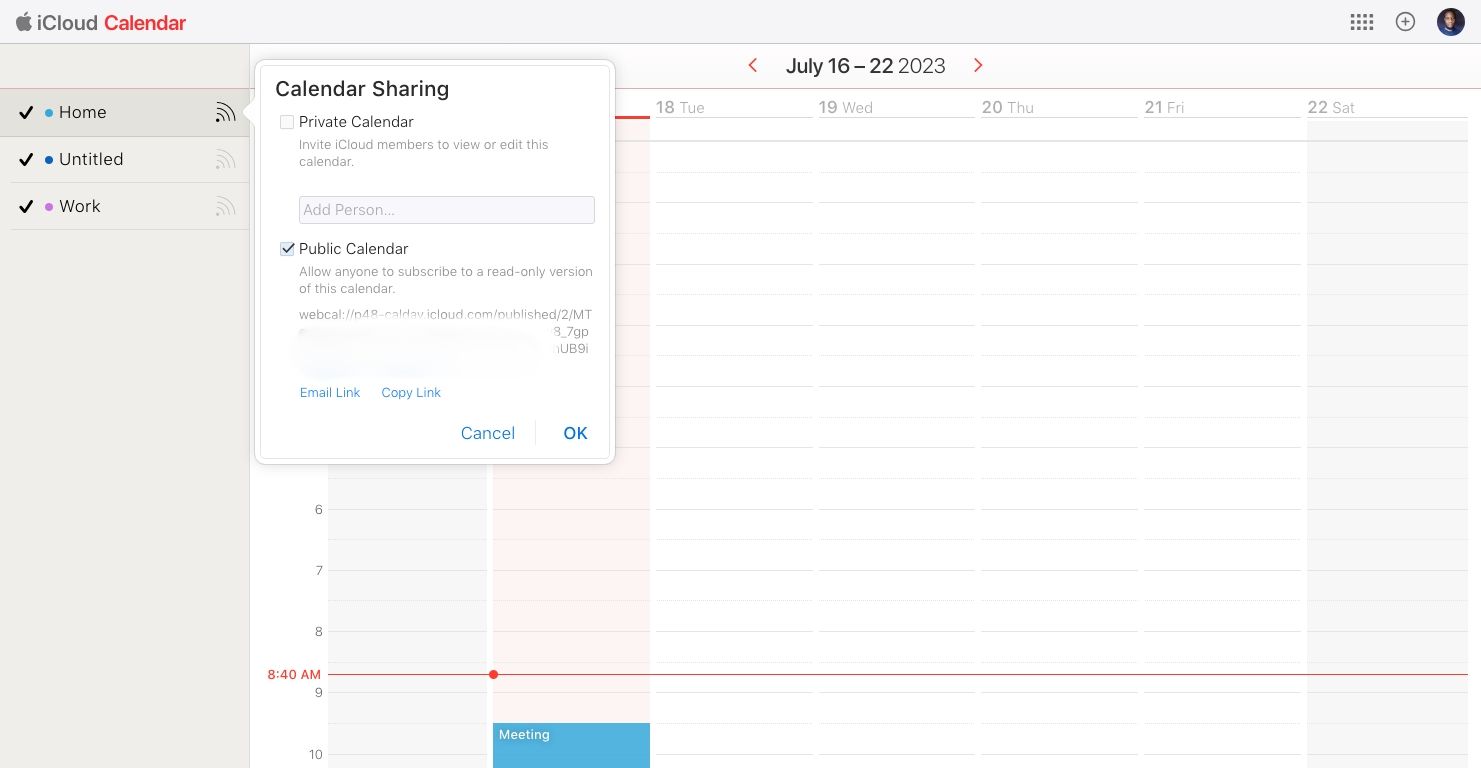Click the Apple logo in the header
1481x768 pixels.
(x=25, y=22)
